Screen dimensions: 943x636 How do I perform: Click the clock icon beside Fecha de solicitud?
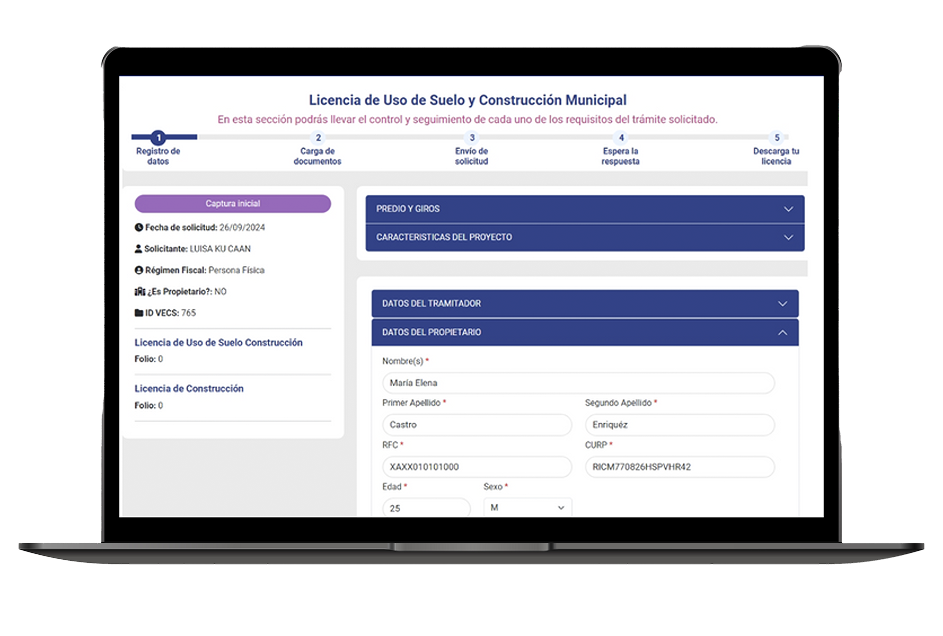139,228
